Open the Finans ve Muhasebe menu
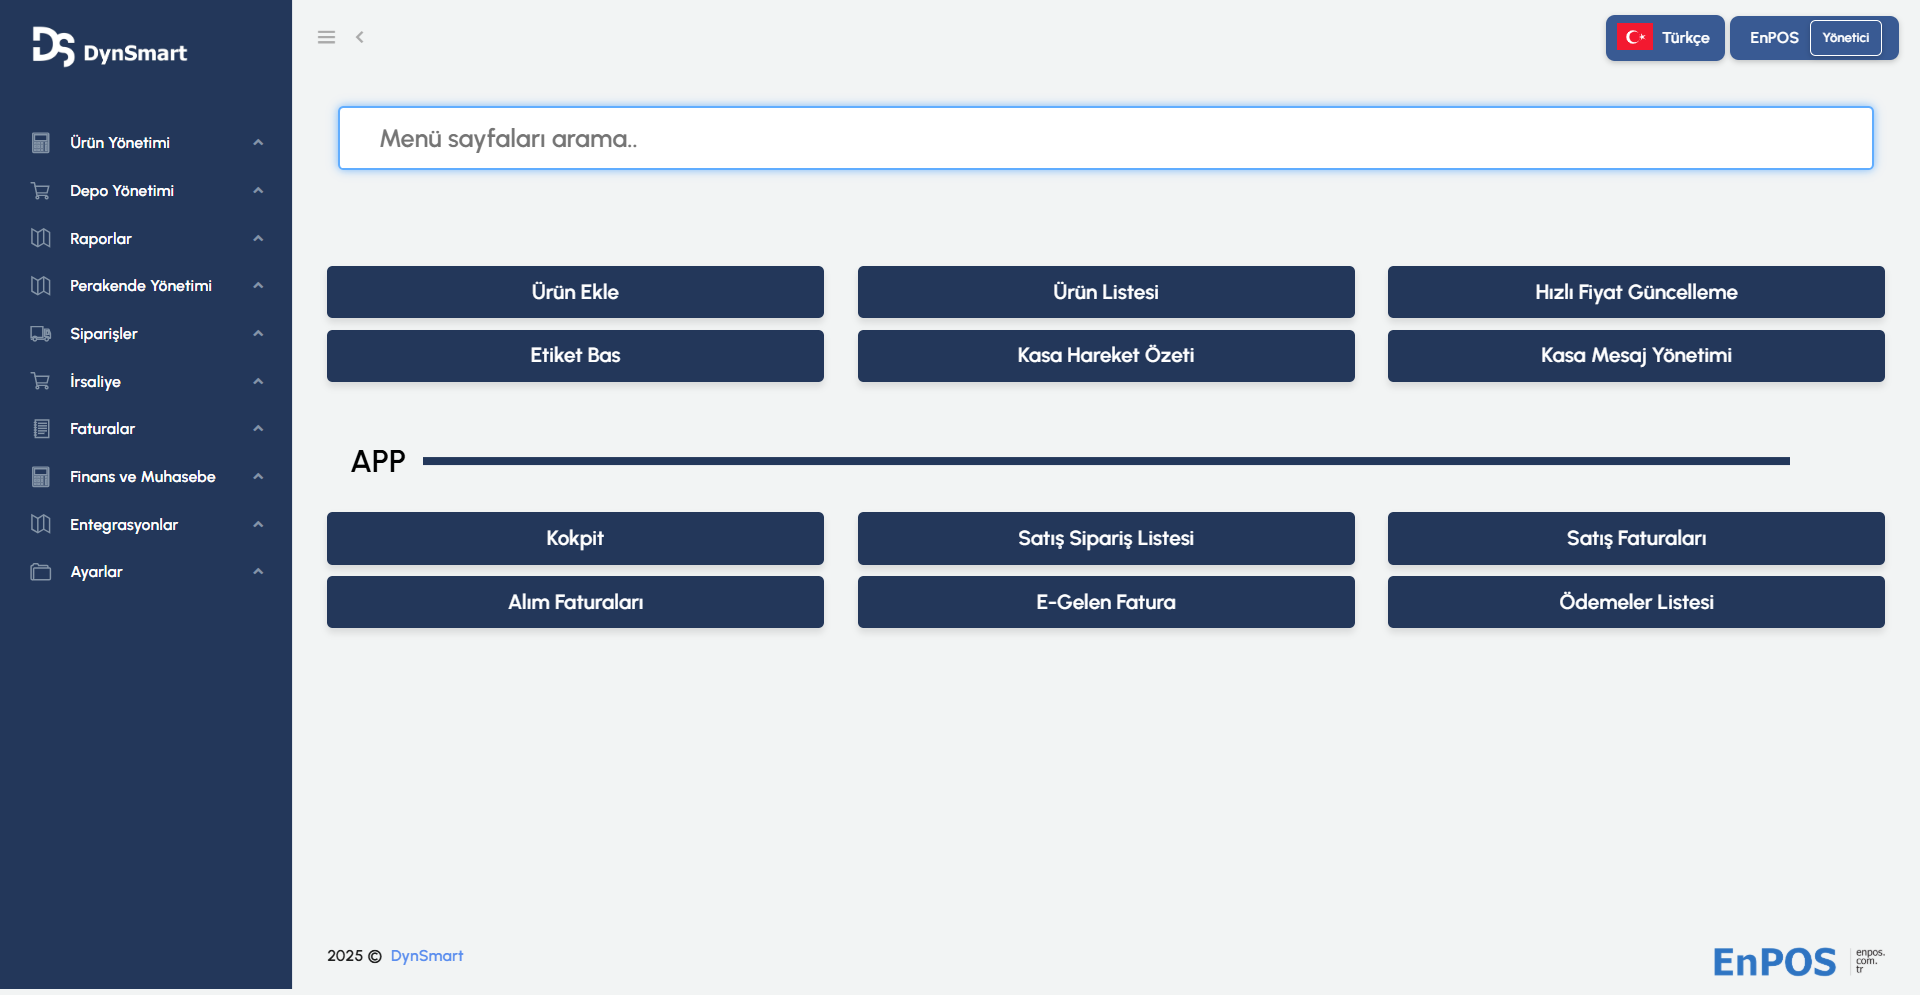Viewport: 1920px width, 995px height. point(143,477)
